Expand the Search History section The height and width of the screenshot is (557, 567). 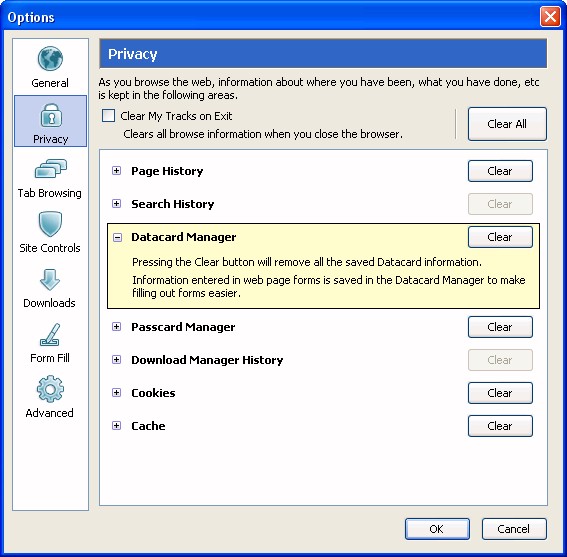click(116, 204)
